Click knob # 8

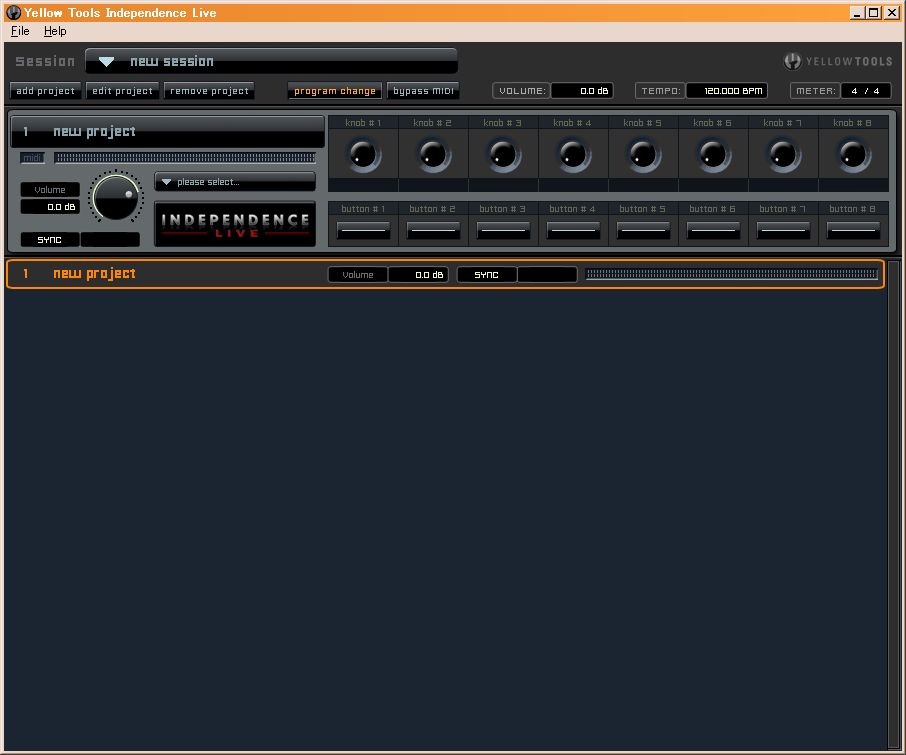point(853,155)
